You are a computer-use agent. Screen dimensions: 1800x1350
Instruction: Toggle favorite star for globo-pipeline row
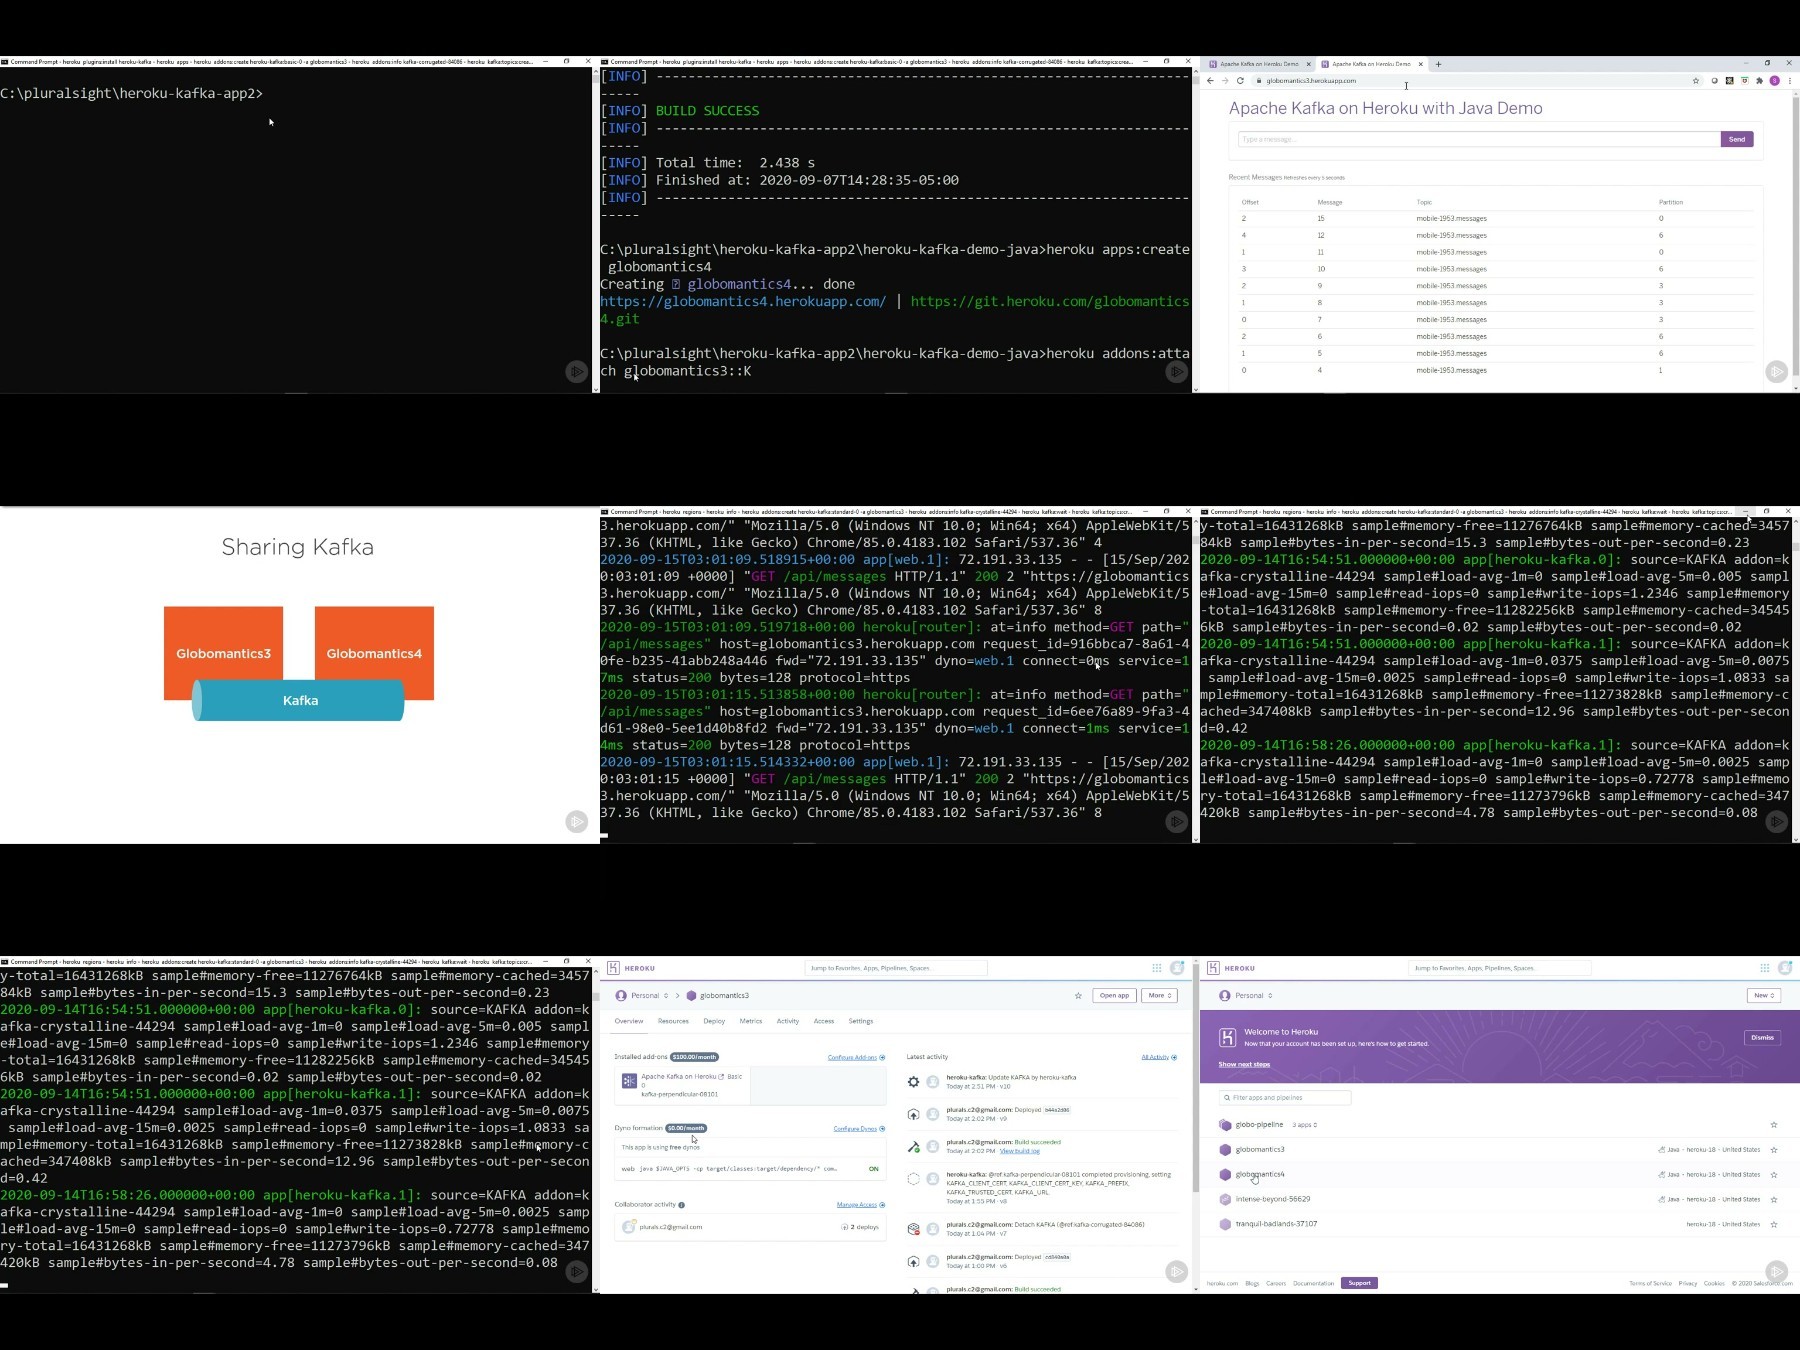click(1774, 1125)
